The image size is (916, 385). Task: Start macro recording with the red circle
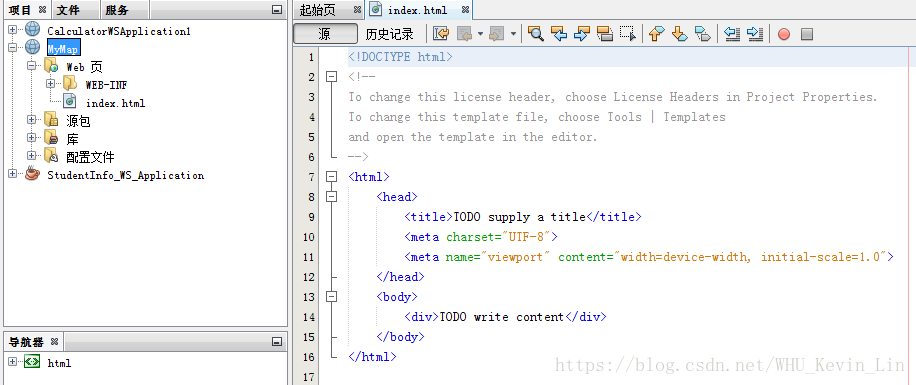pyautogui.click(x=784, y=34)
